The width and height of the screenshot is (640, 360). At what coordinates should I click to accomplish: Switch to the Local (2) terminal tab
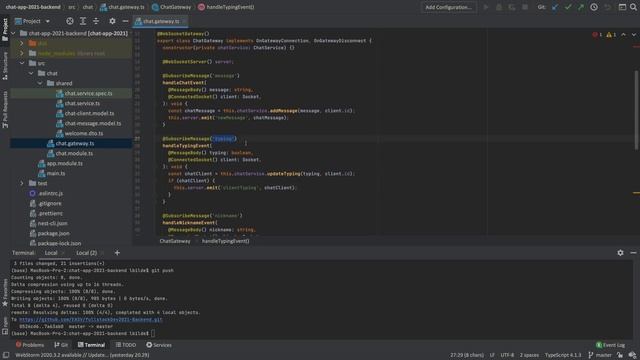(86, 253)
